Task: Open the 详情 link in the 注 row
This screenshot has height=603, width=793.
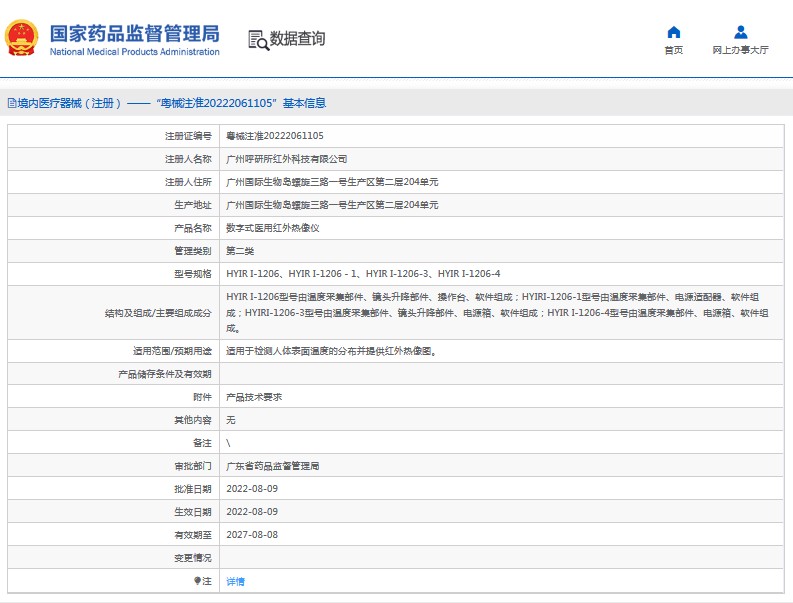Action: [x=235, y=581]
